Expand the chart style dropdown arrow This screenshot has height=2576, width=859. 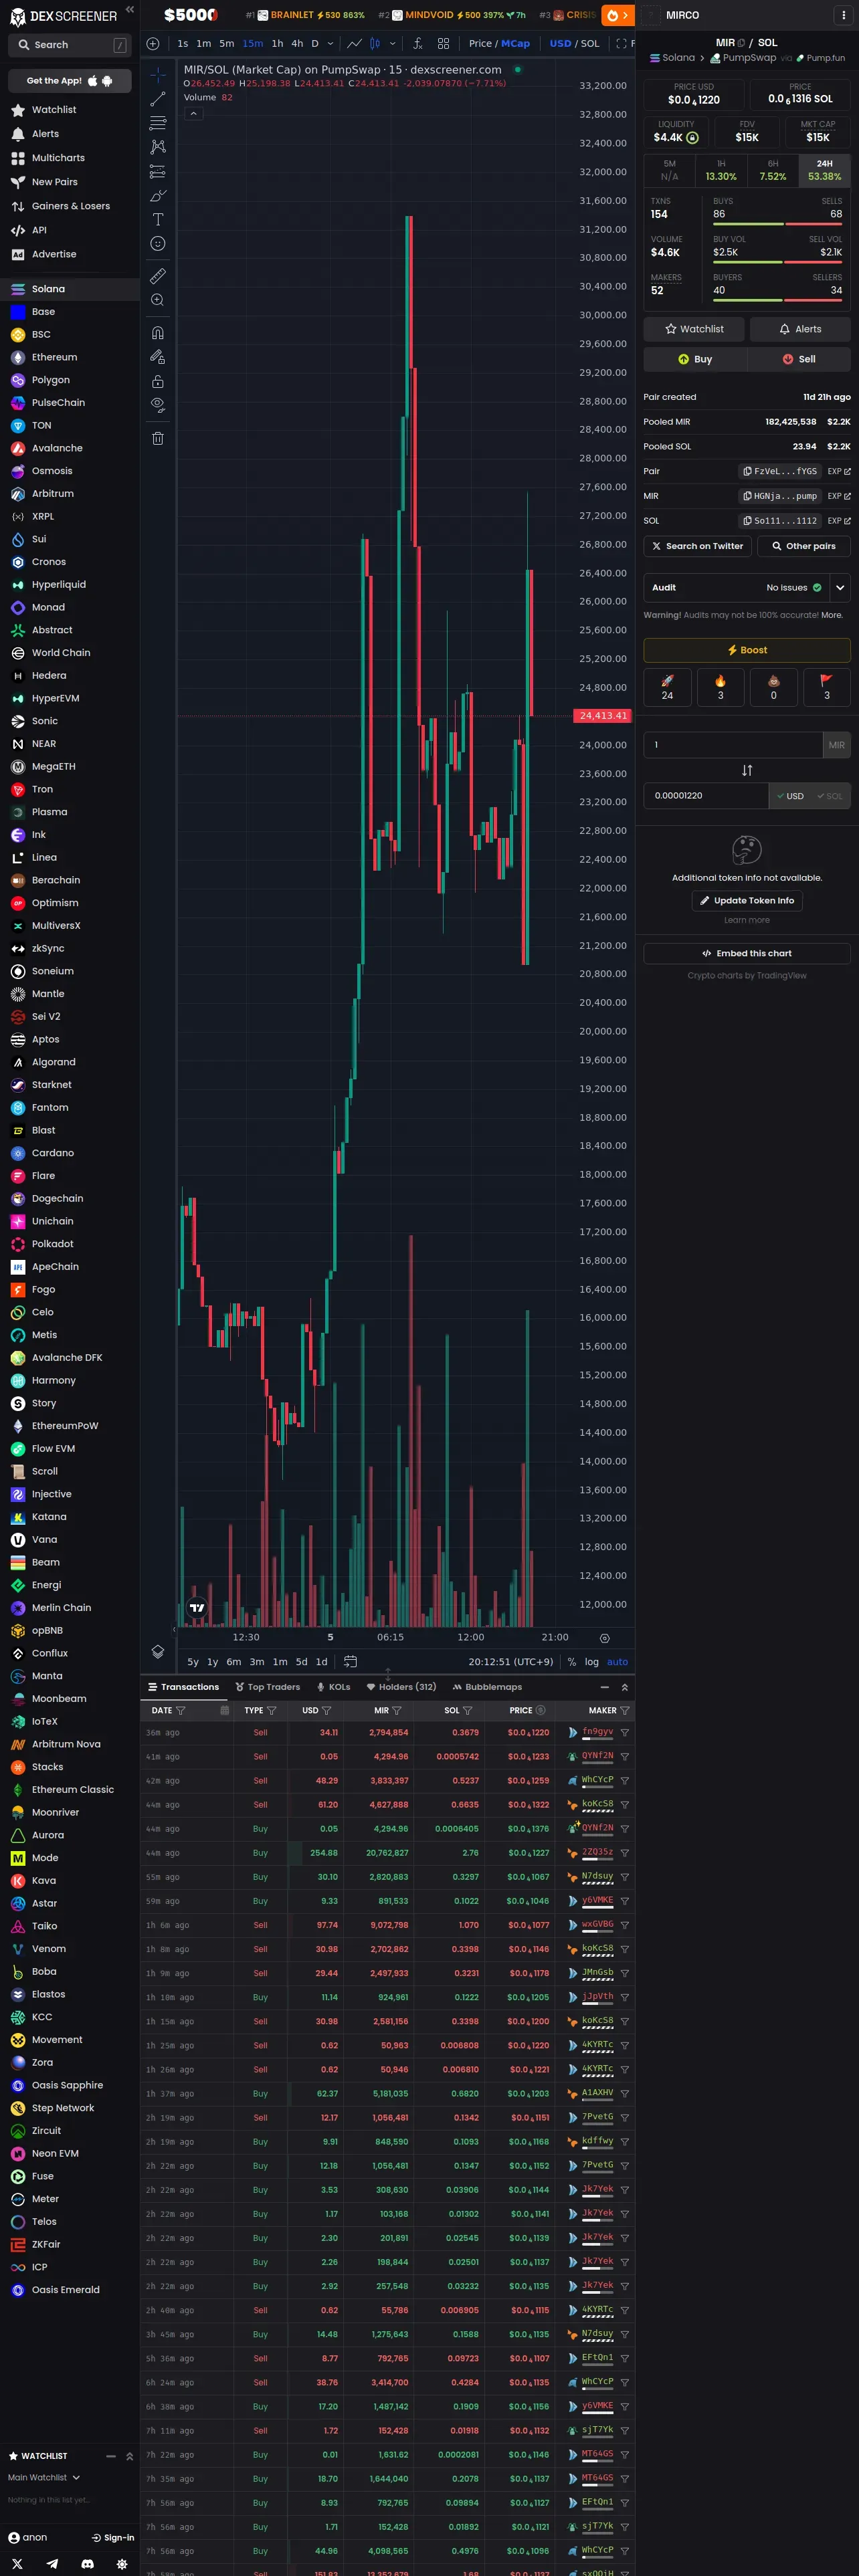[392, 44]
